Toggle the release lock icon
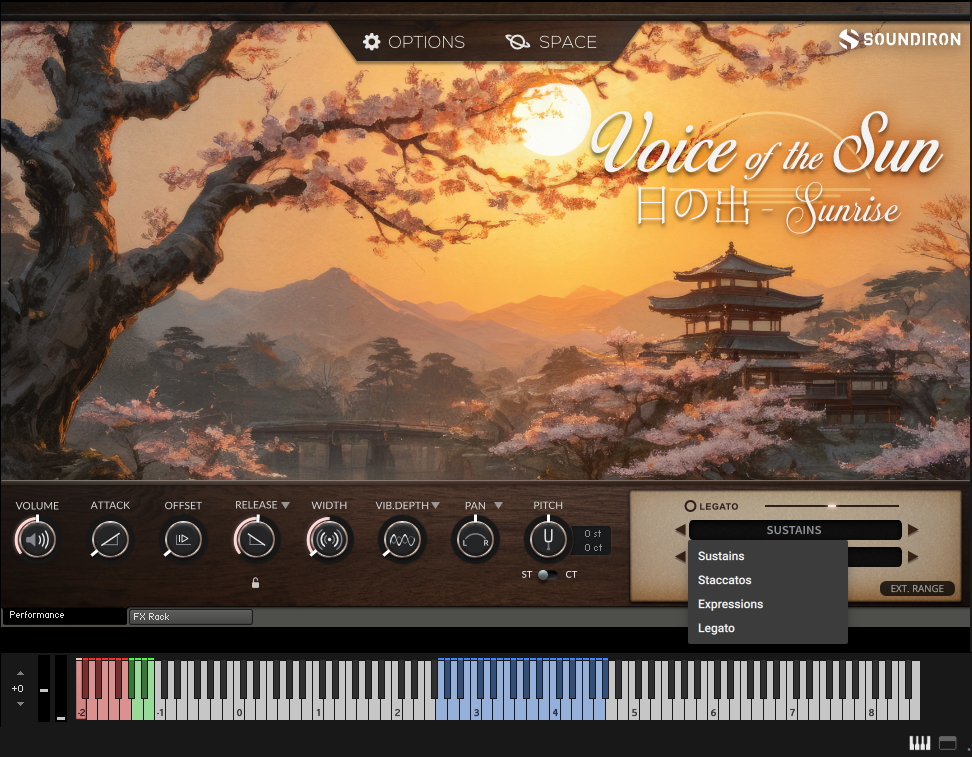 pos(256,583)
